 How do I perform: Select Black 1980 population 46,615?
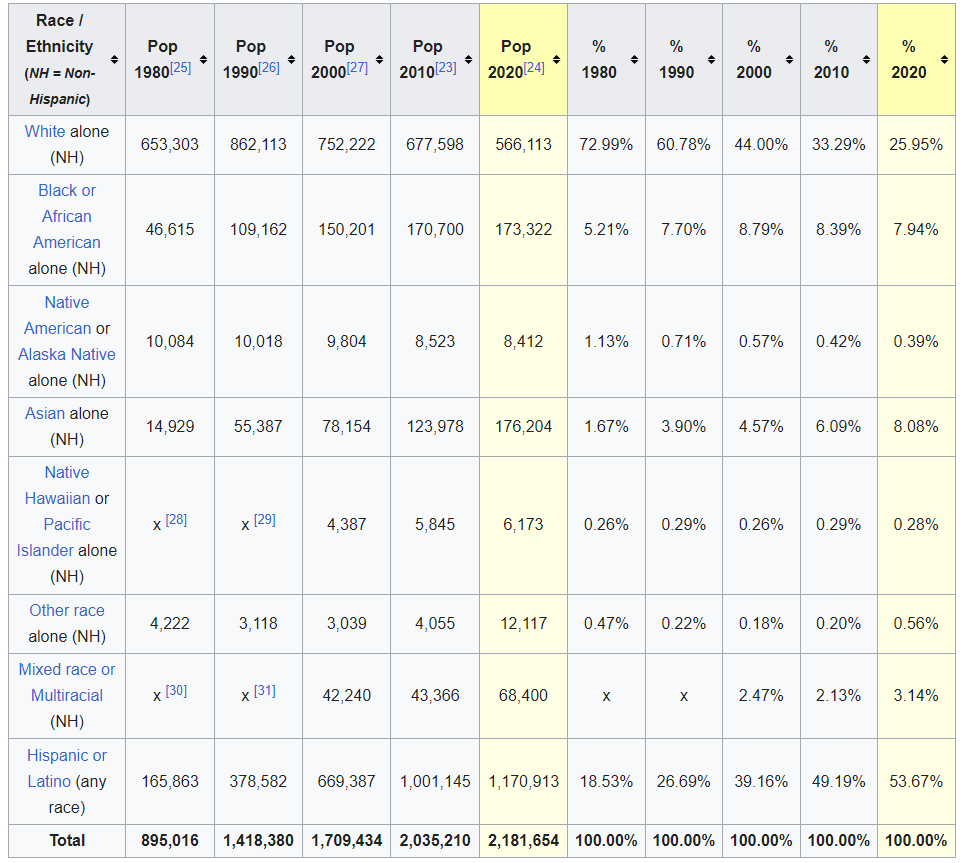170,230
